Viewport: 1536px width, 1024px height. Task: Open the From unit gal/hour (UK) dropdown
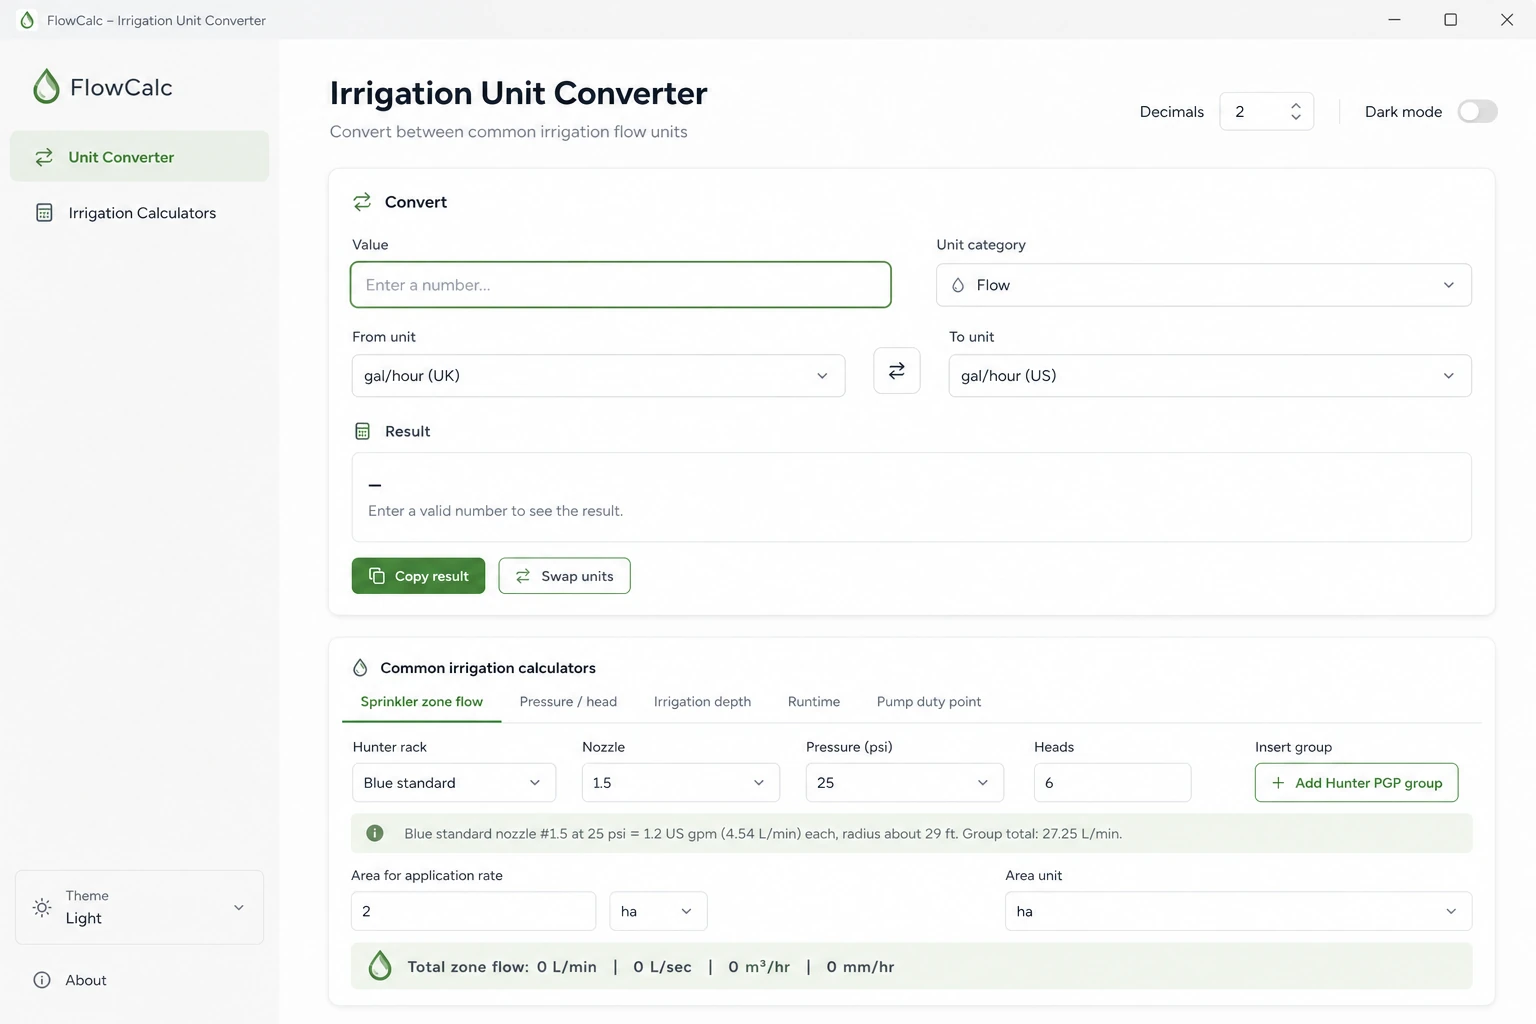tap(598, 376)
